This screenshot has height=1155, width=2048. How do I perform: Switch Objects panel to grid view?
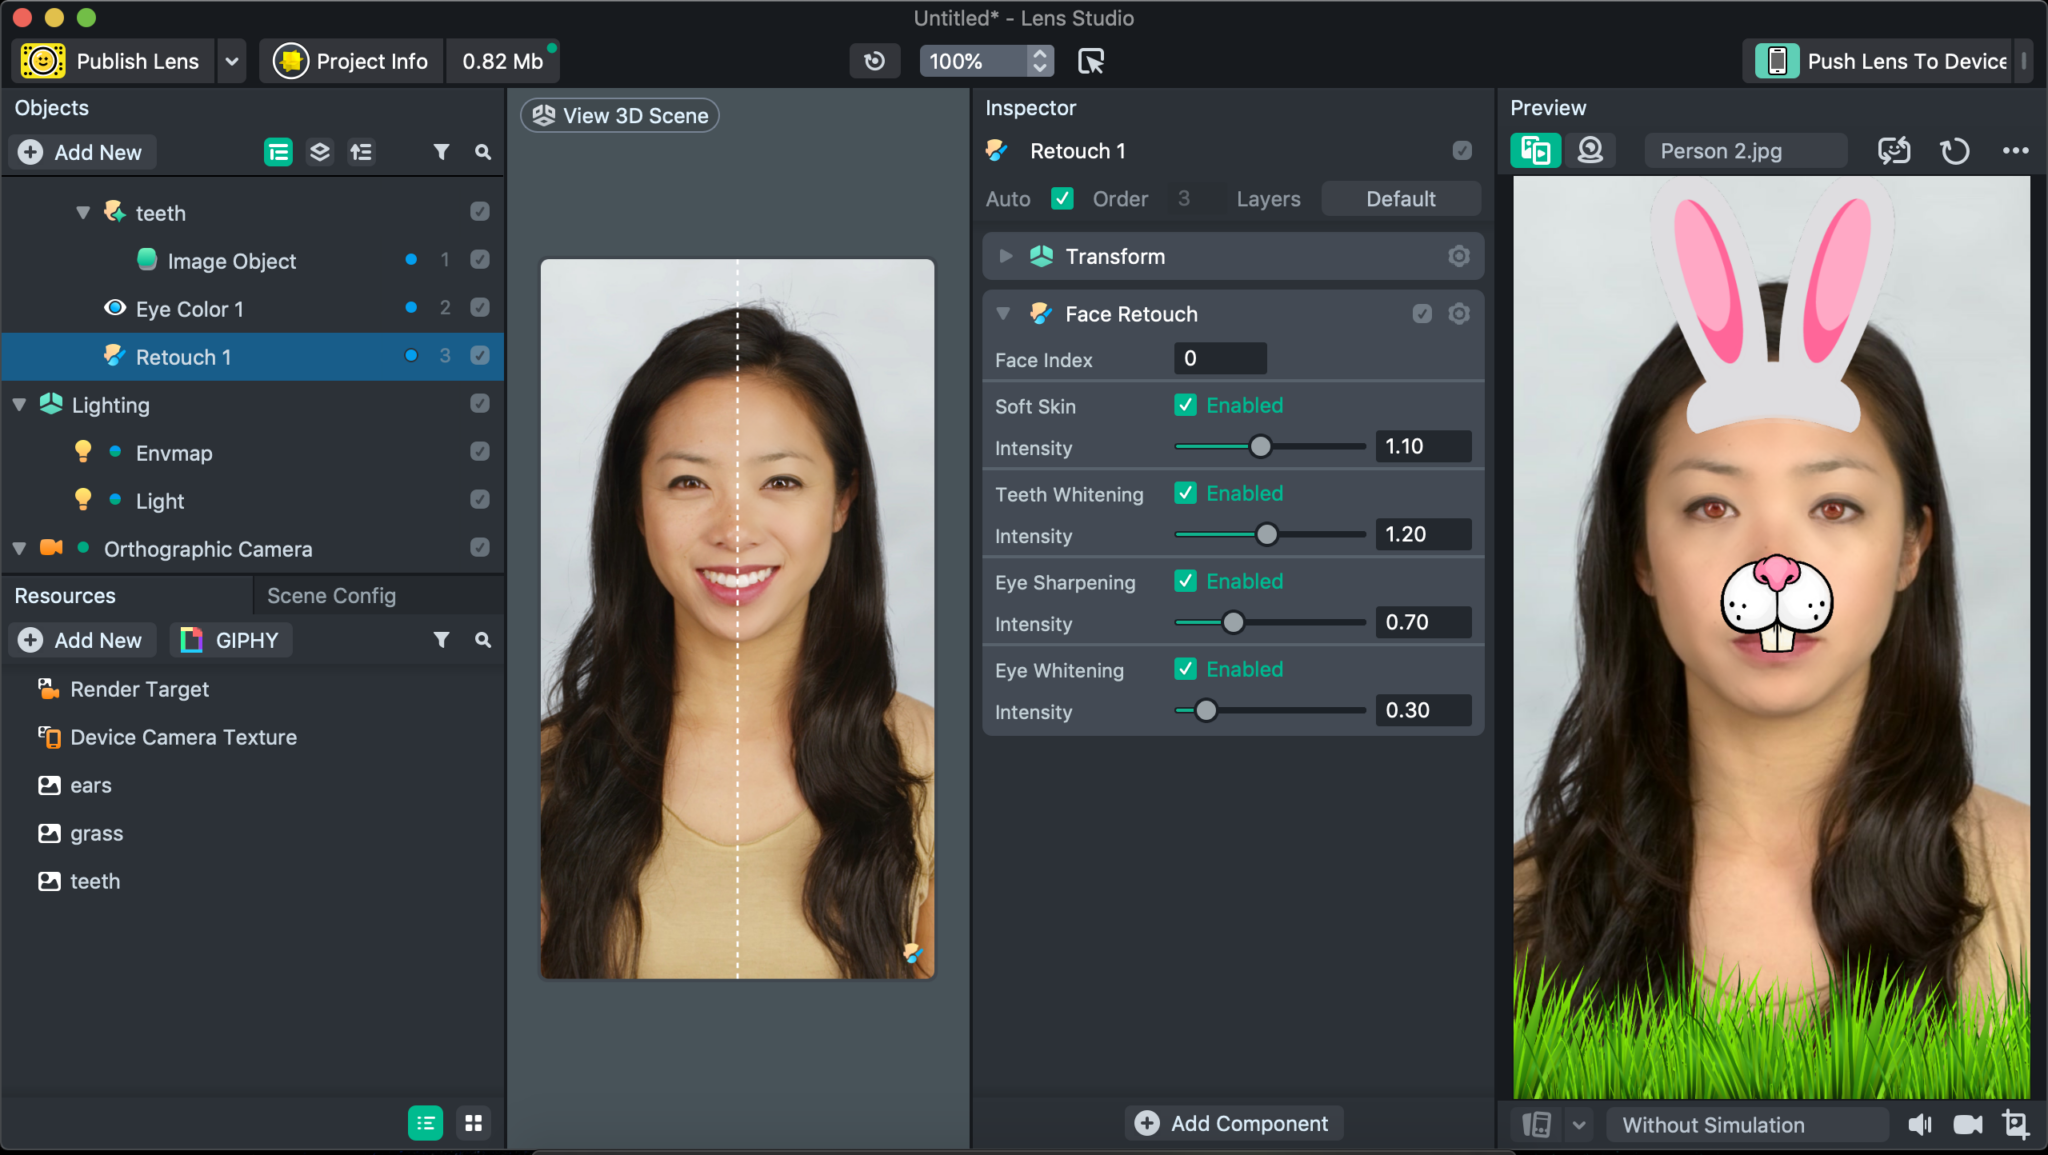pos(473,1122)
